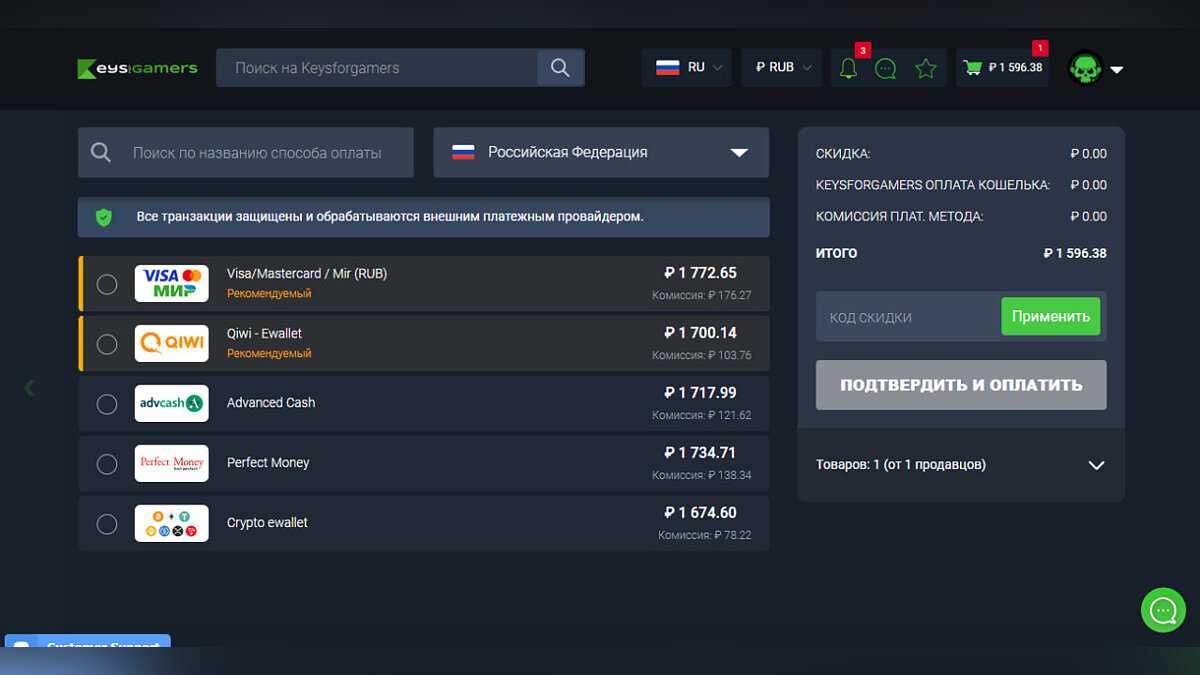
Task: Open notifications bell icon
Action: [x=848, y=69]
